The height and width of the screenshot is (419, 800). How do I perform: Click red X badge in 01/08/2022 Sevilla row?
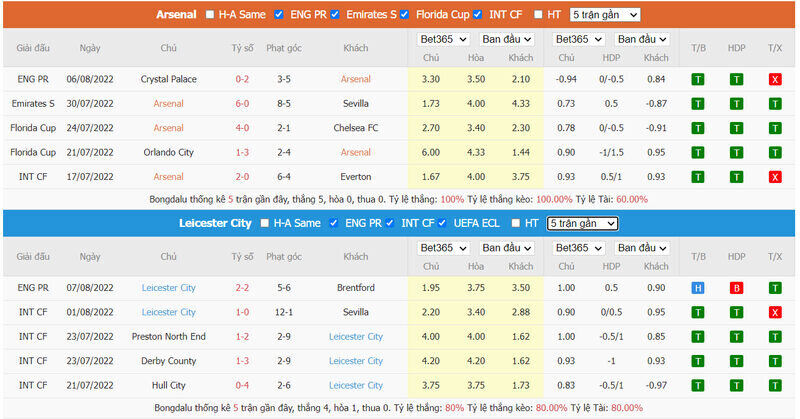click(x=774, y=312)
